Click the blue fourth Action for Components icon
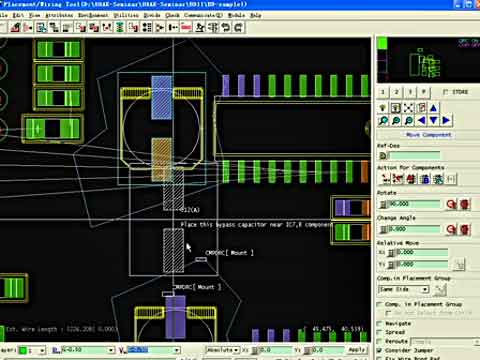The image size is (480, 360). 425,179
